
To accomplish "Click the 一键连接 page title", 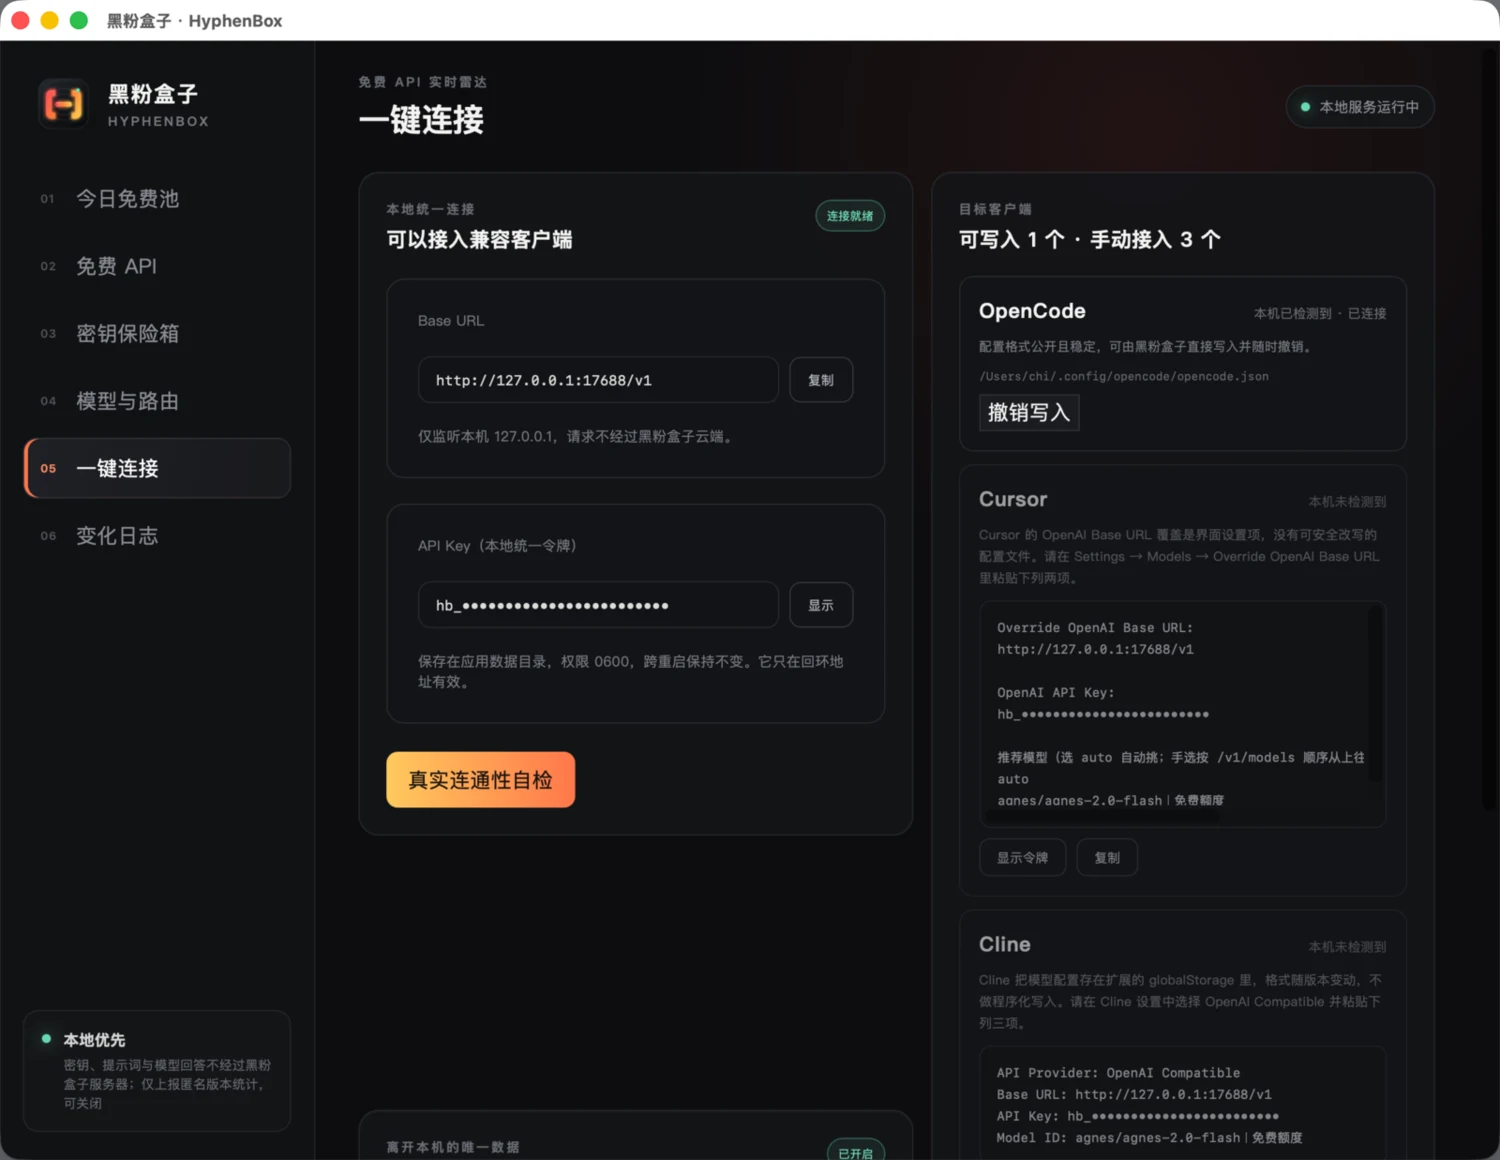I will pos(422,120).
